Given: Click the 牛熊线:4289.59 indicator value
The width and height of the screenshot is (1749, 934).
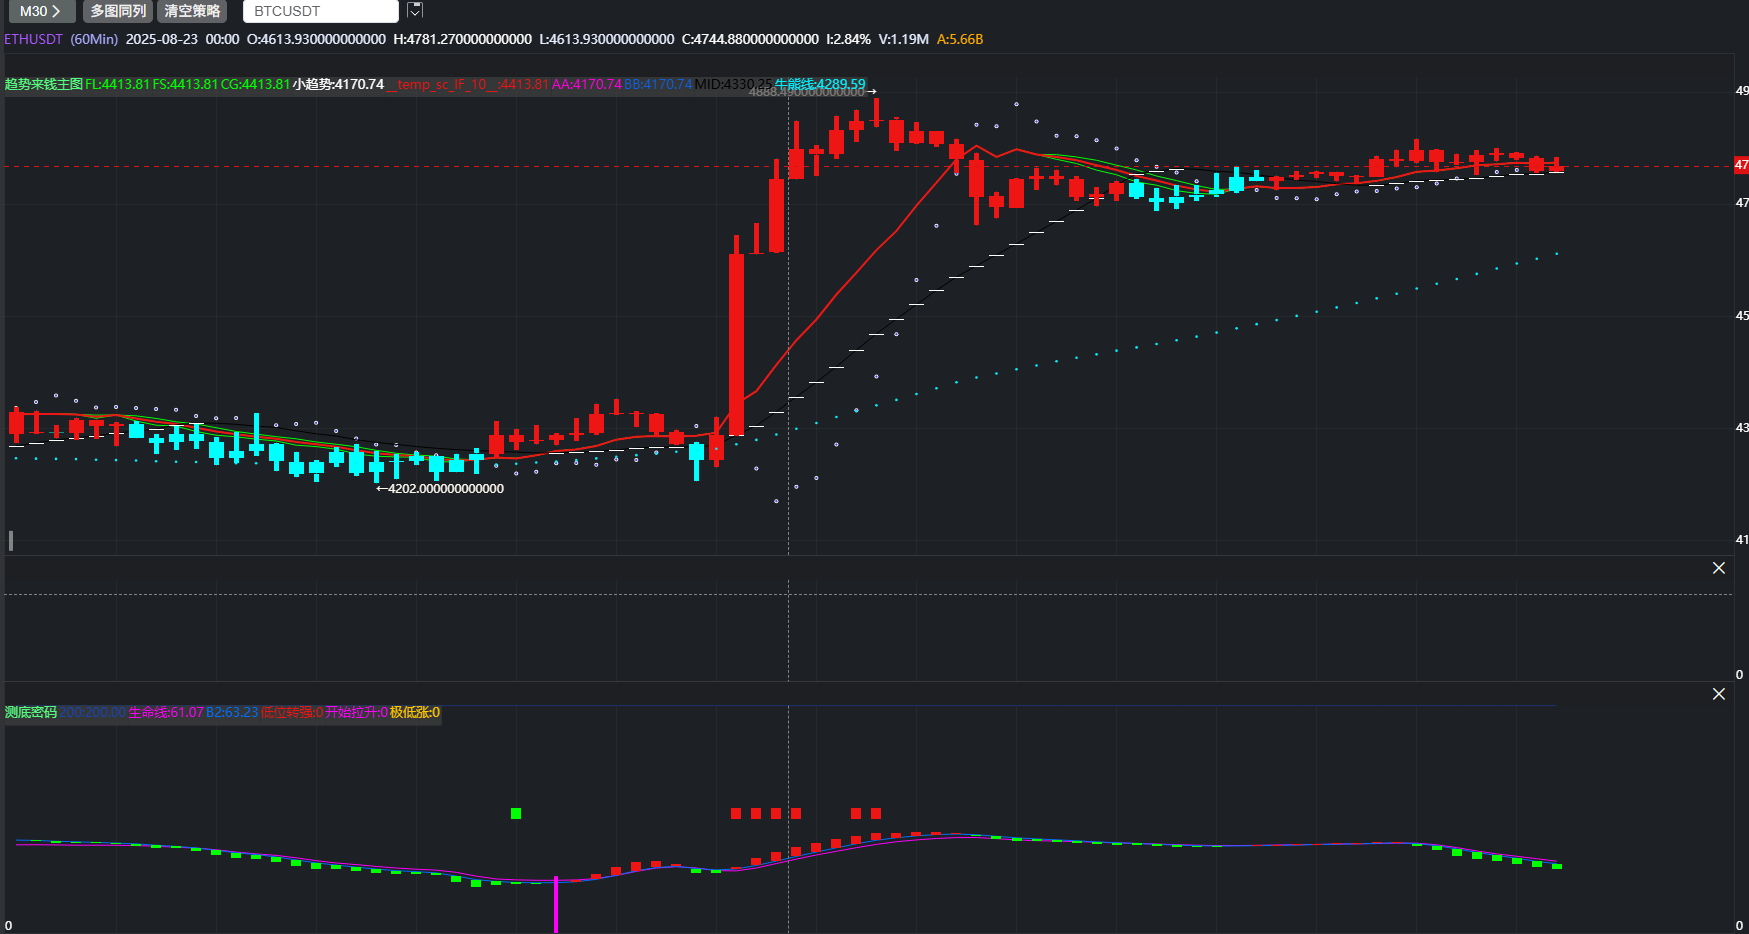Looking at the screenshot, I should 820,84.
